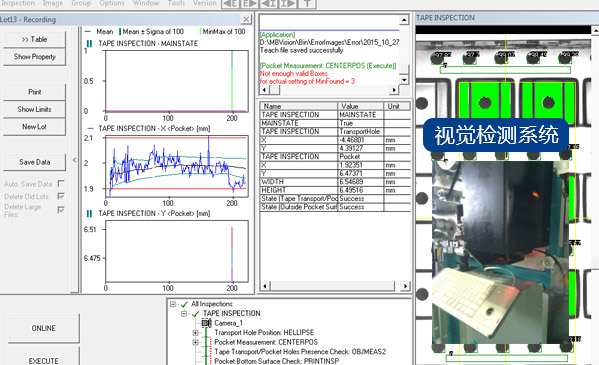Click the Show Limits button
This screenshot has width=599, height=365.
coord(34,109)
